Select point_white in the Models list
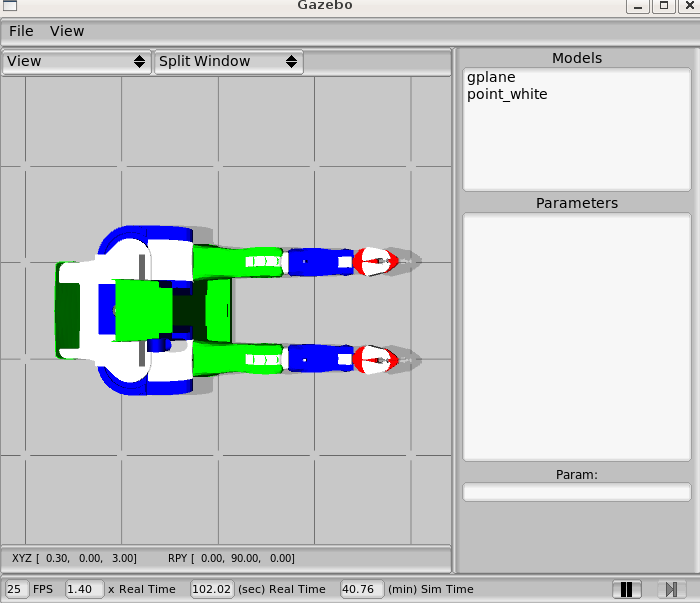 point(507,94)
